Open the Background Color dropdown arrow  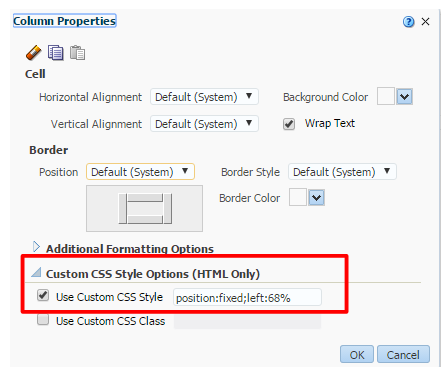pyautogui.click(x=404, y=97)
